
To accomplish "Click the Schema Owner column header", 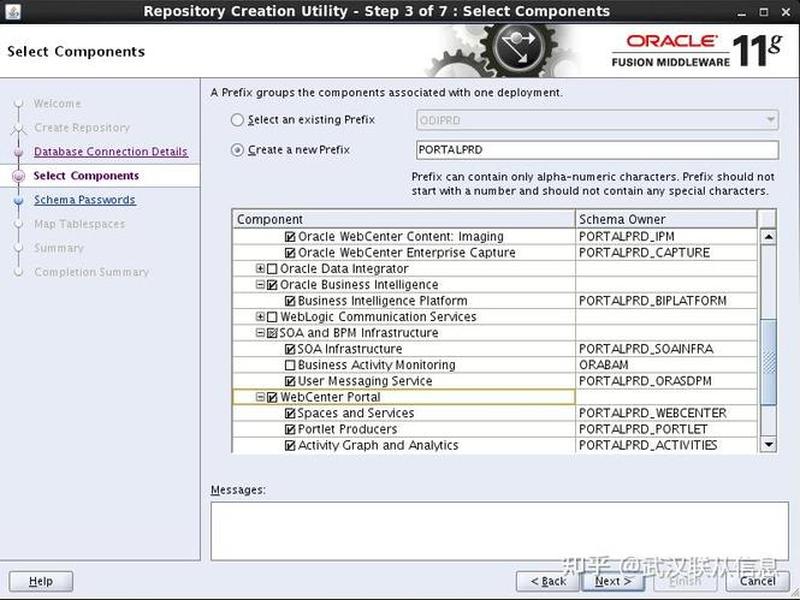I will point(666,219).
